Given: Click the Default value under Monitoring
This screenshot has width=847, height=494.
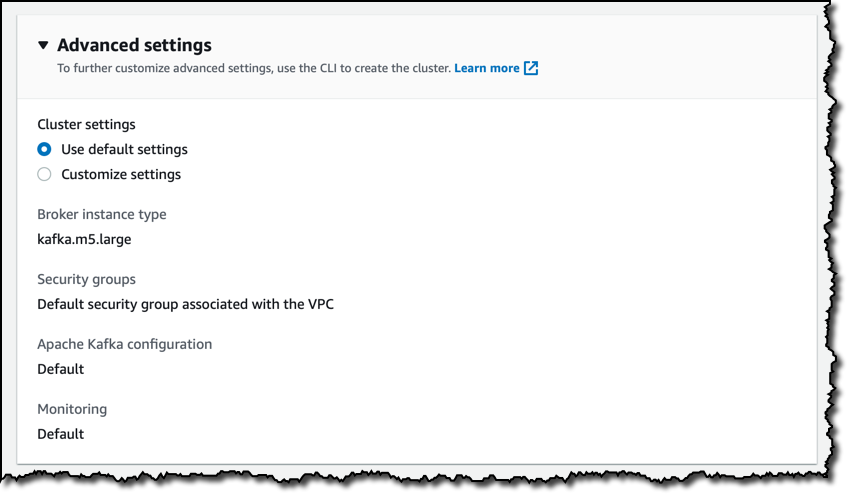Looking at the screenshot, I should pos(60,434).
